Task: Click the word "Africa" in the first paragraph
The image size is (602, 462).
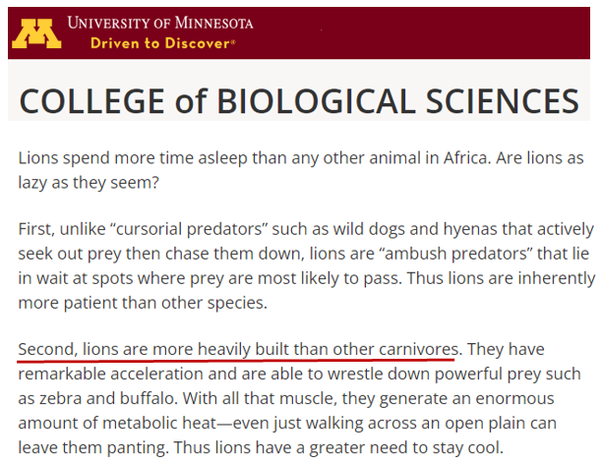Action: [467, 158]
